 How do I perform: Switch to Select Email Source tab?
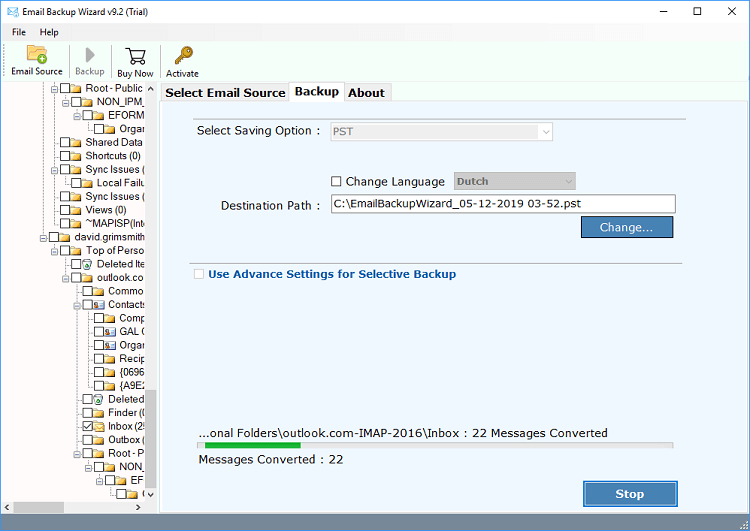tap(225, 93)
